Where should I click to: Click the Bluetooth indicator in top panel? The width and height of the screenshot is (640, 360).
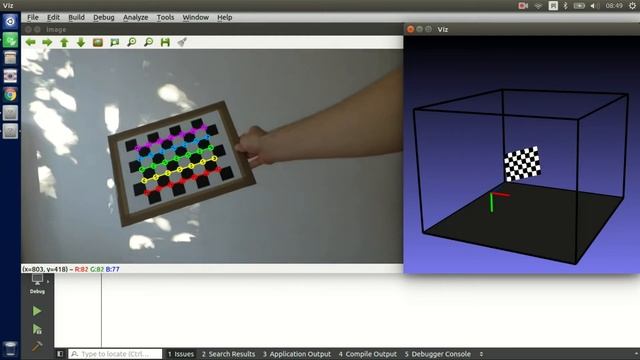click(565, 6)
